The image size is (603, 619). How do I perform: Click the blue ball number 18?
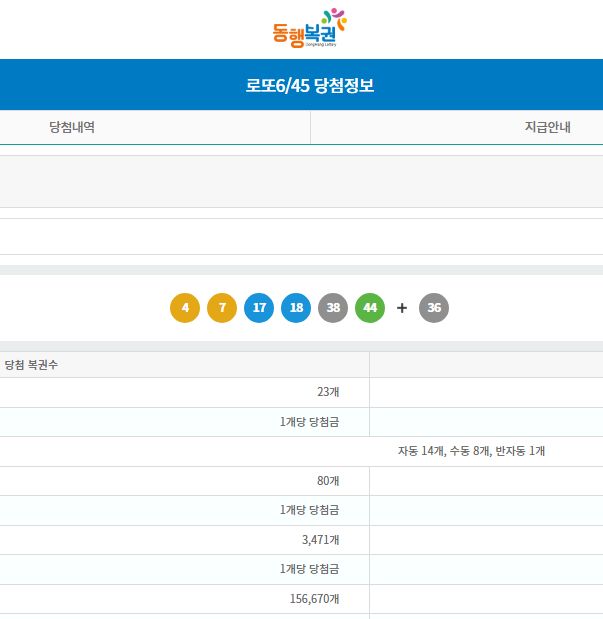click(296, 308)
